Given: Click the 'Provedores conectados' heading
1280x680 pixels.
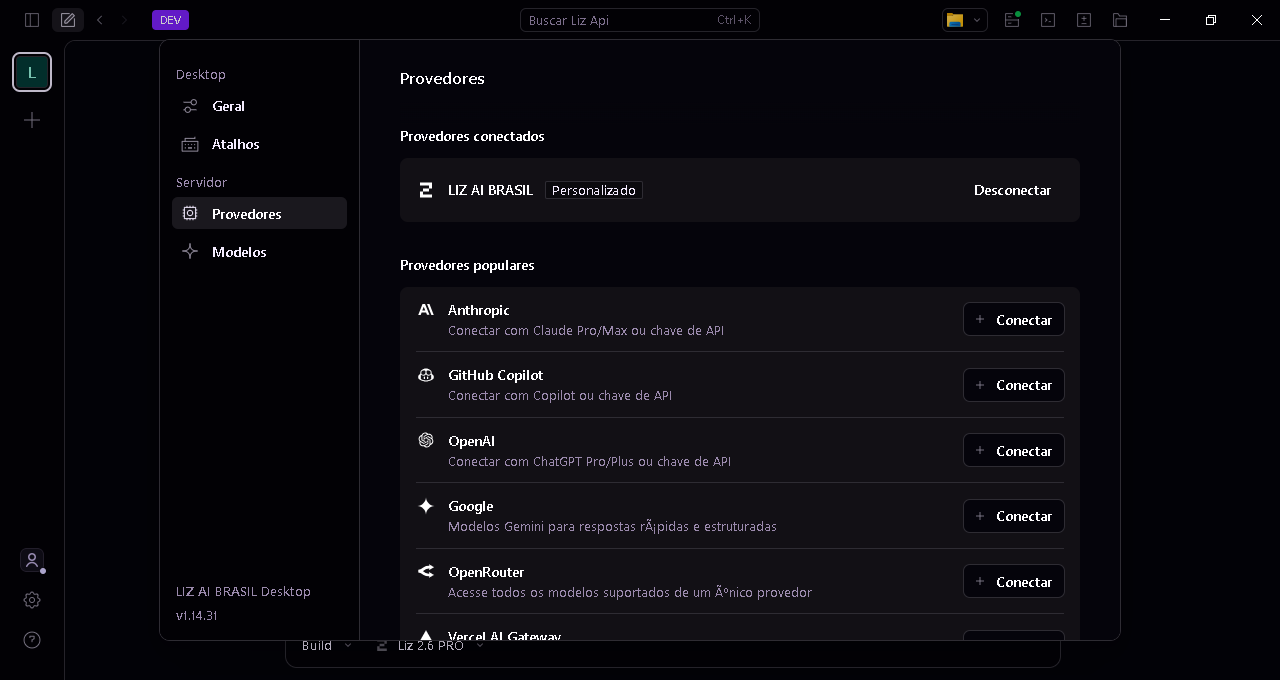Looking at the screenshot, I should point(472,136).
